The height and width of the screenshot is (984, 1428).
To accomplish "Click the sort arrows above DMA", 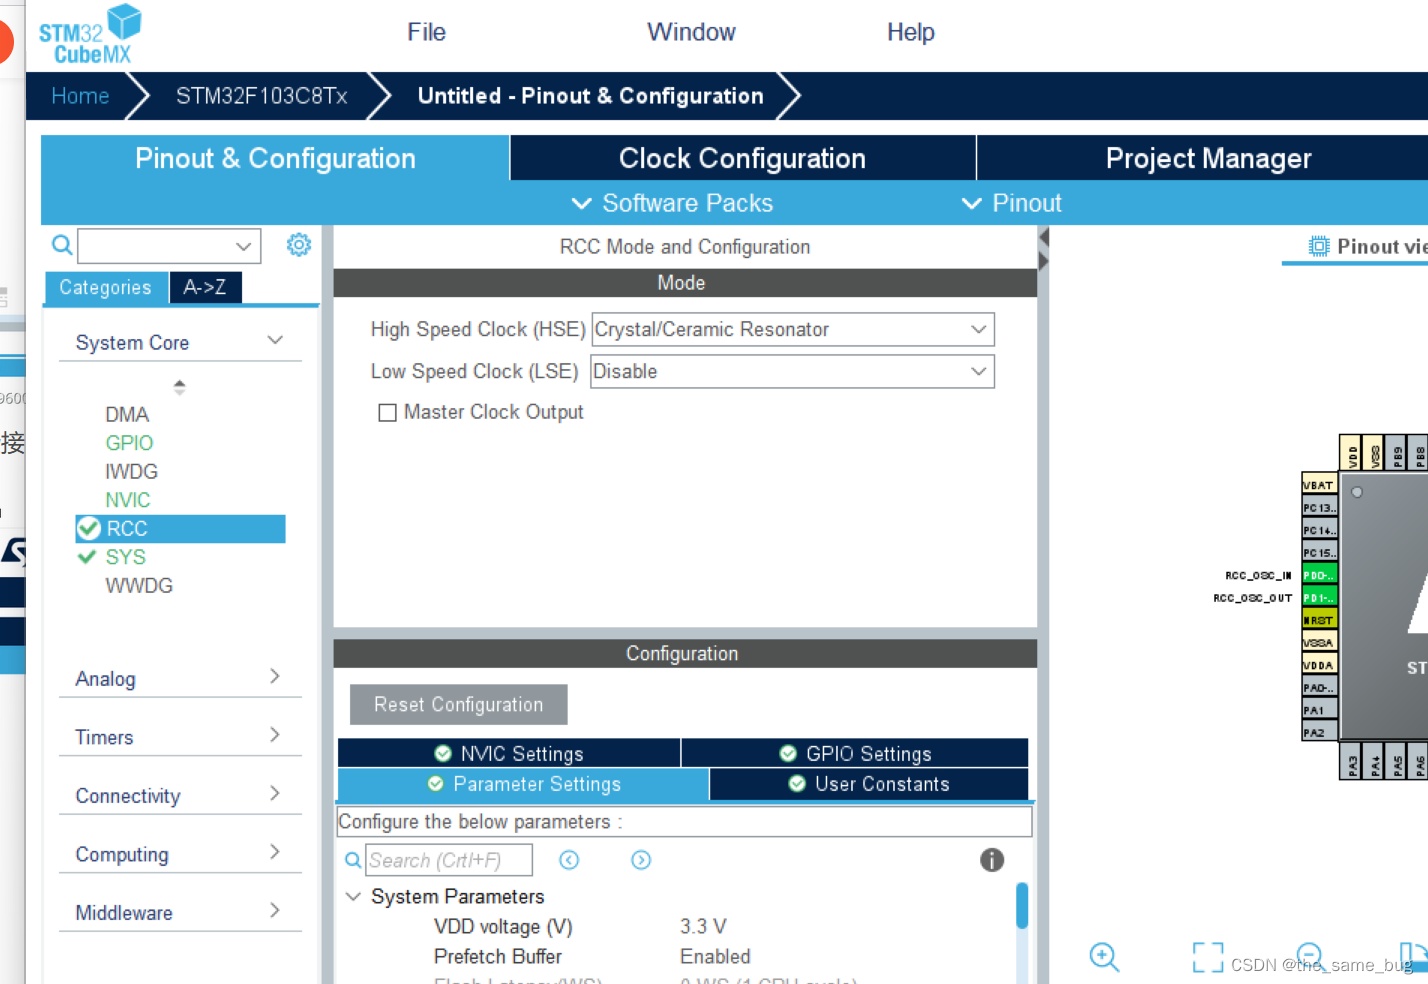I will tap(179, 387).
